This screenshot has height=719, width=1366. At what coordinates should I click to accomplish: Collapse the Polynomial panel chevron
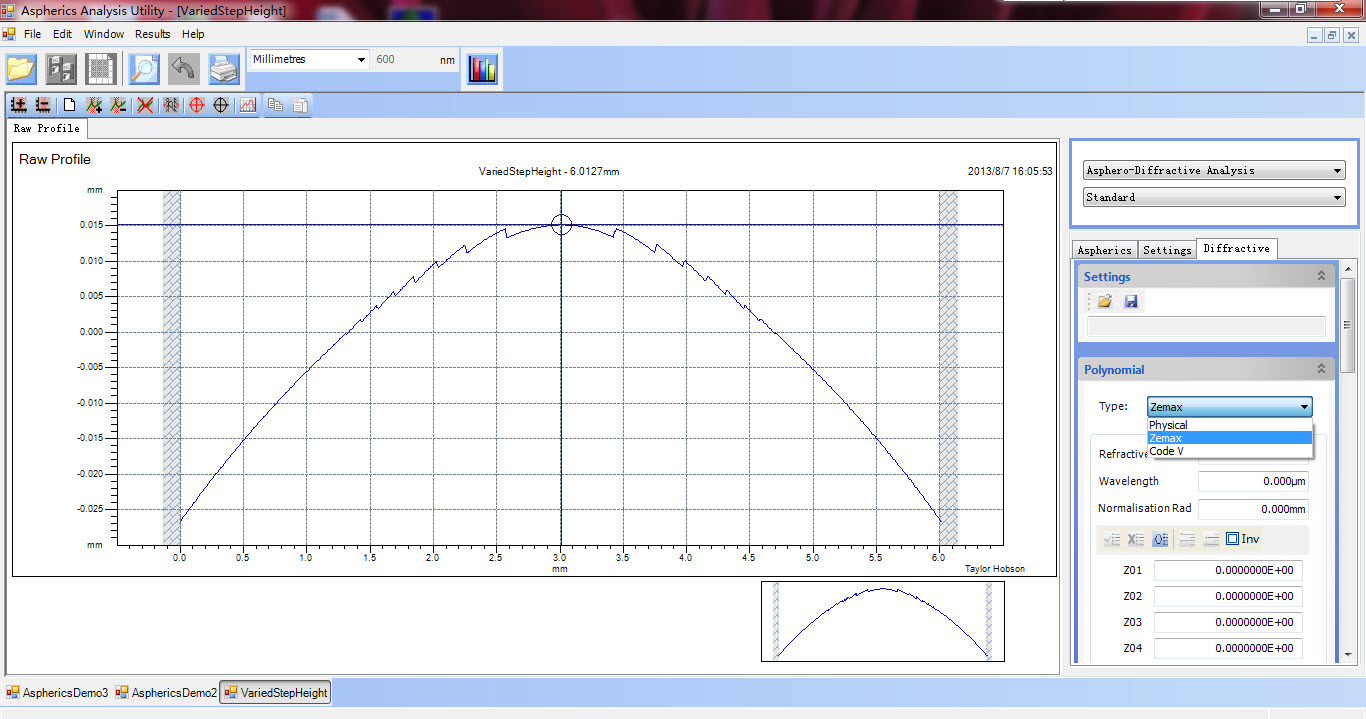1321,369
